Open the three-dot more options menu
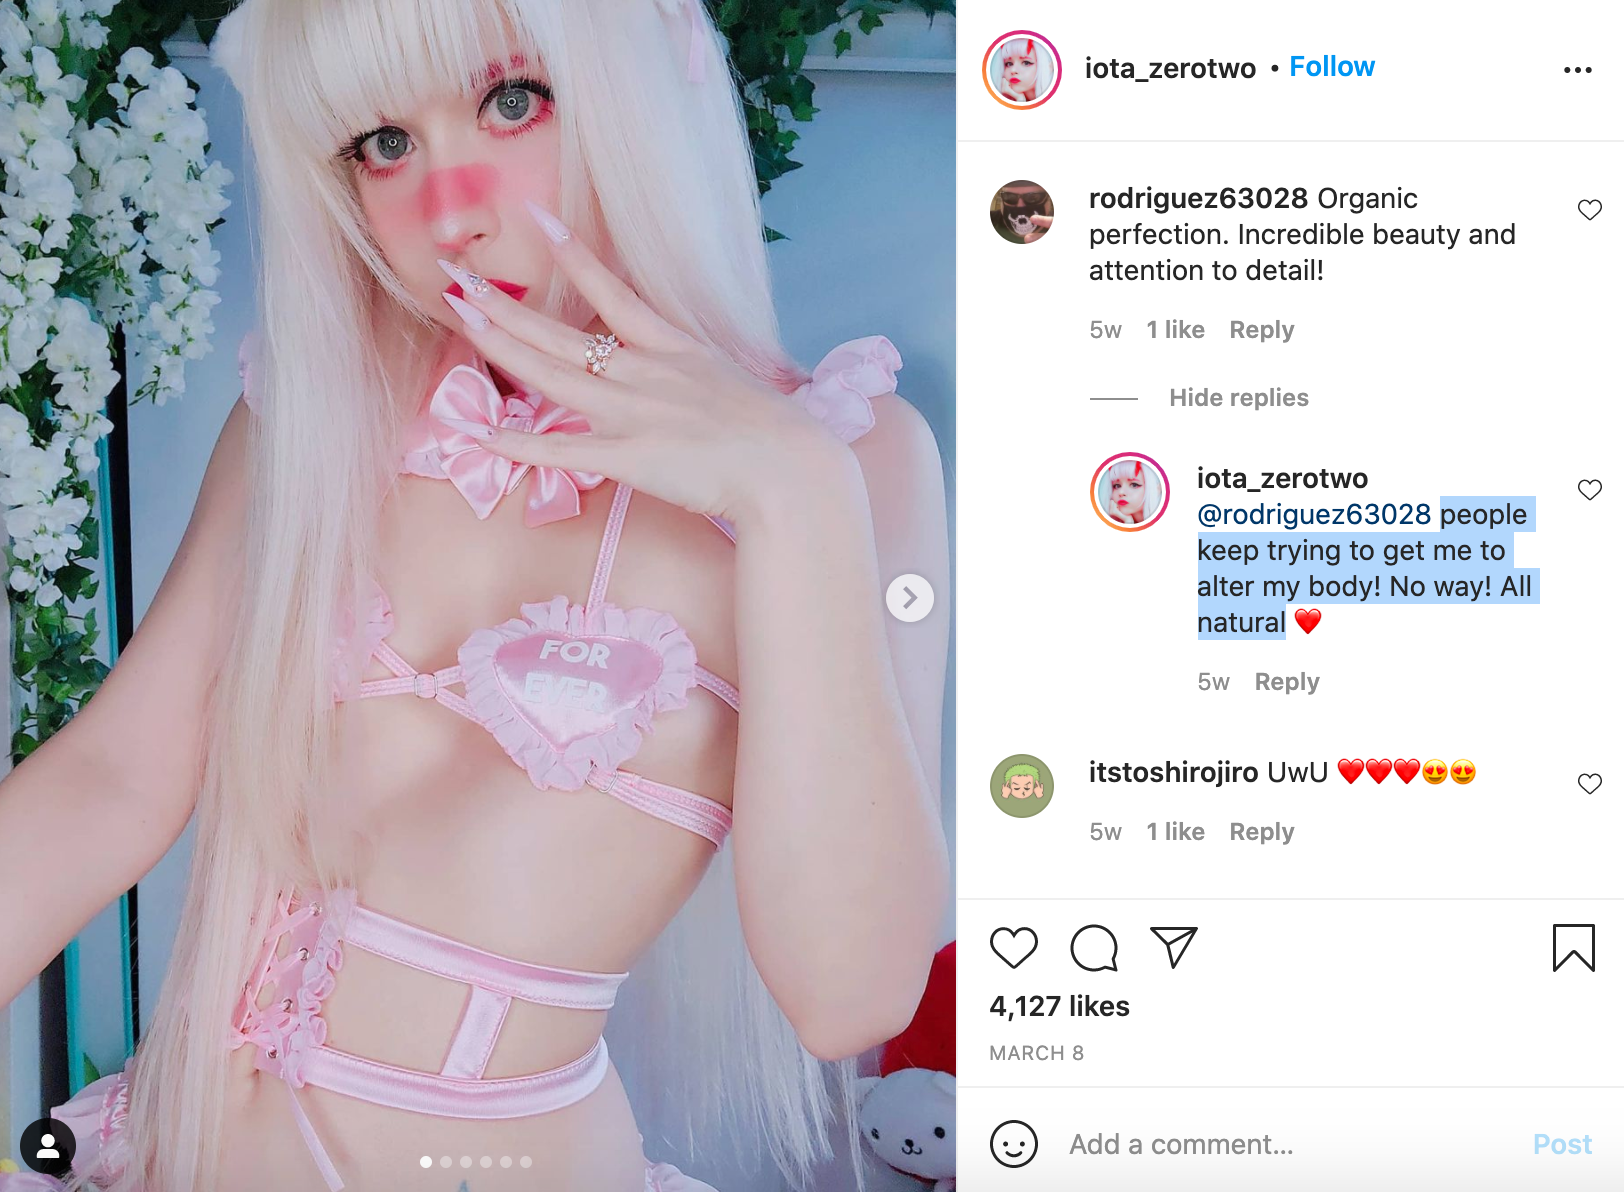Viewport: 1624px width, 1192px height. 1577,70
